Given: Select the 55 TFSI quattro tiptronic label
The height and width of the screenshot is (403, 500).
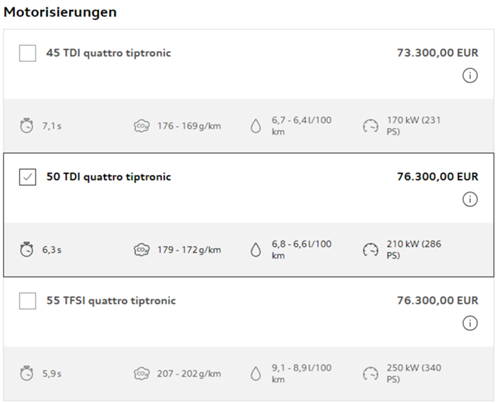Looking at the screenshot, I should 111,301.
